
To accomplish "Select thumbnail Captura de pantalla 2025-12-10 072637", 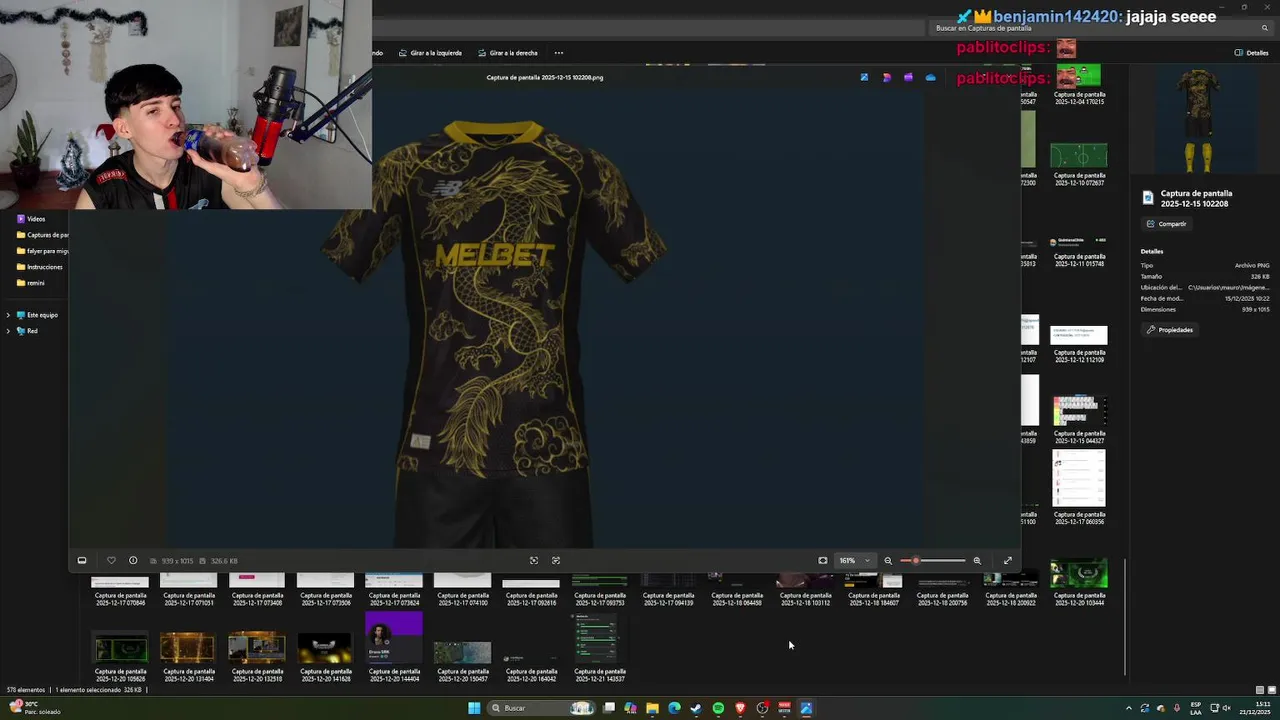I will point(1078,164).
